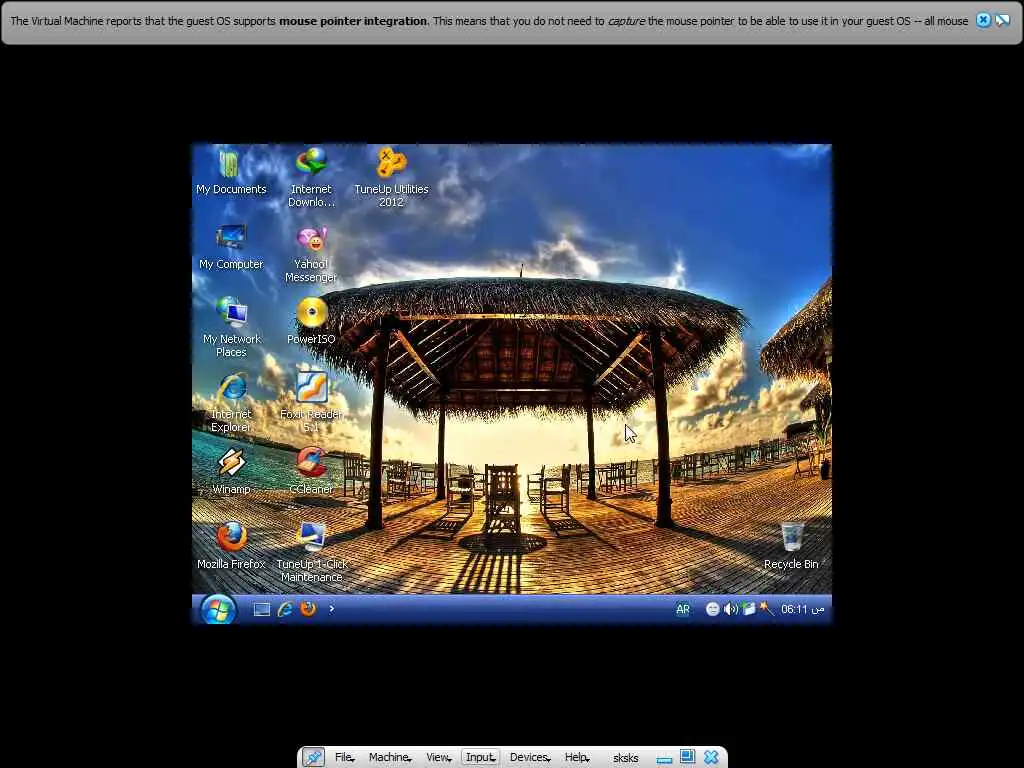Launch TuneUp Utilities 2012 icon
1024x768 pixels.
click(391, 178)
